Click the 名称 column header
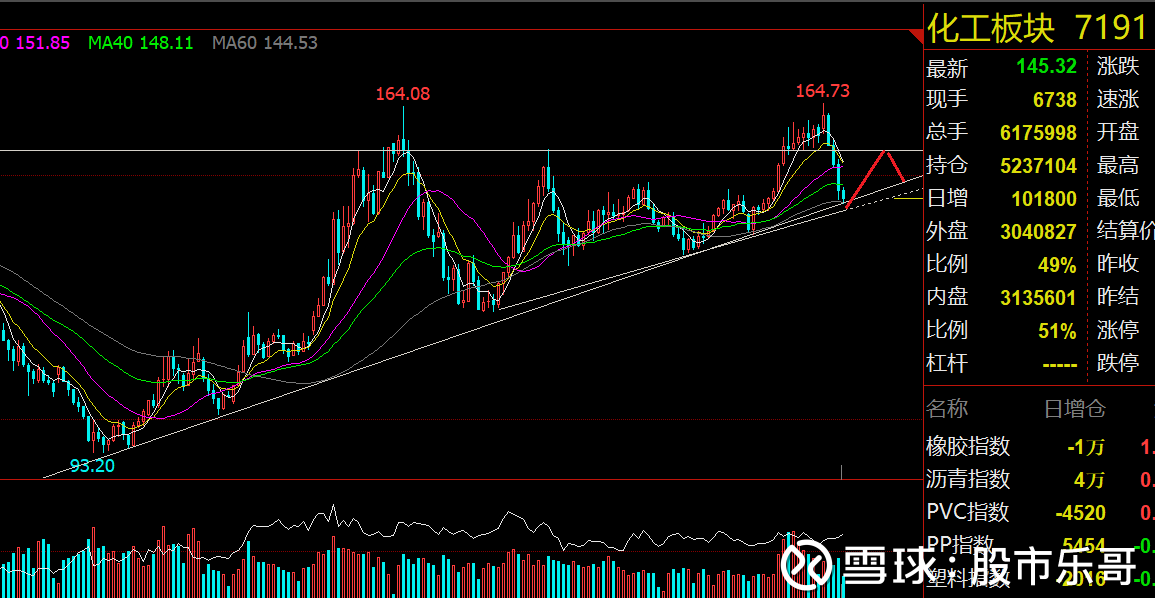The image size is (1155, 598). pyautogui.click(x=947, y=408)
